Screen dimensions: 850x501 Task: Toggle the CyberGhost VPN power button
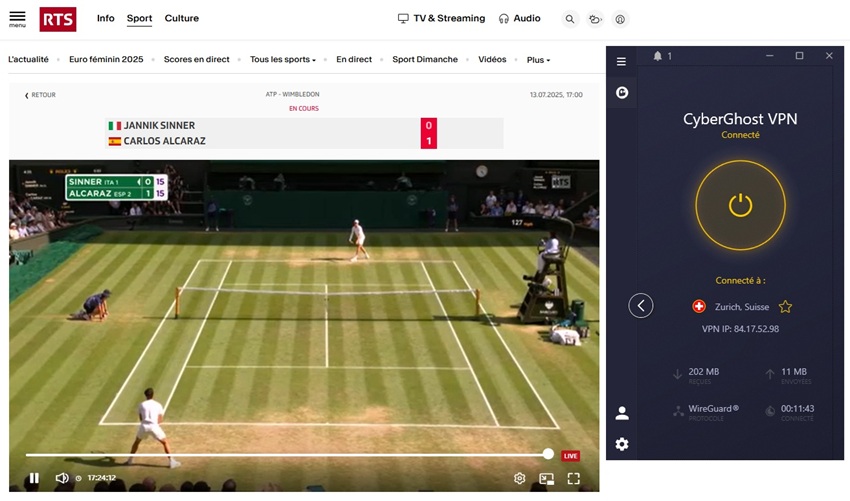(740, 205)
